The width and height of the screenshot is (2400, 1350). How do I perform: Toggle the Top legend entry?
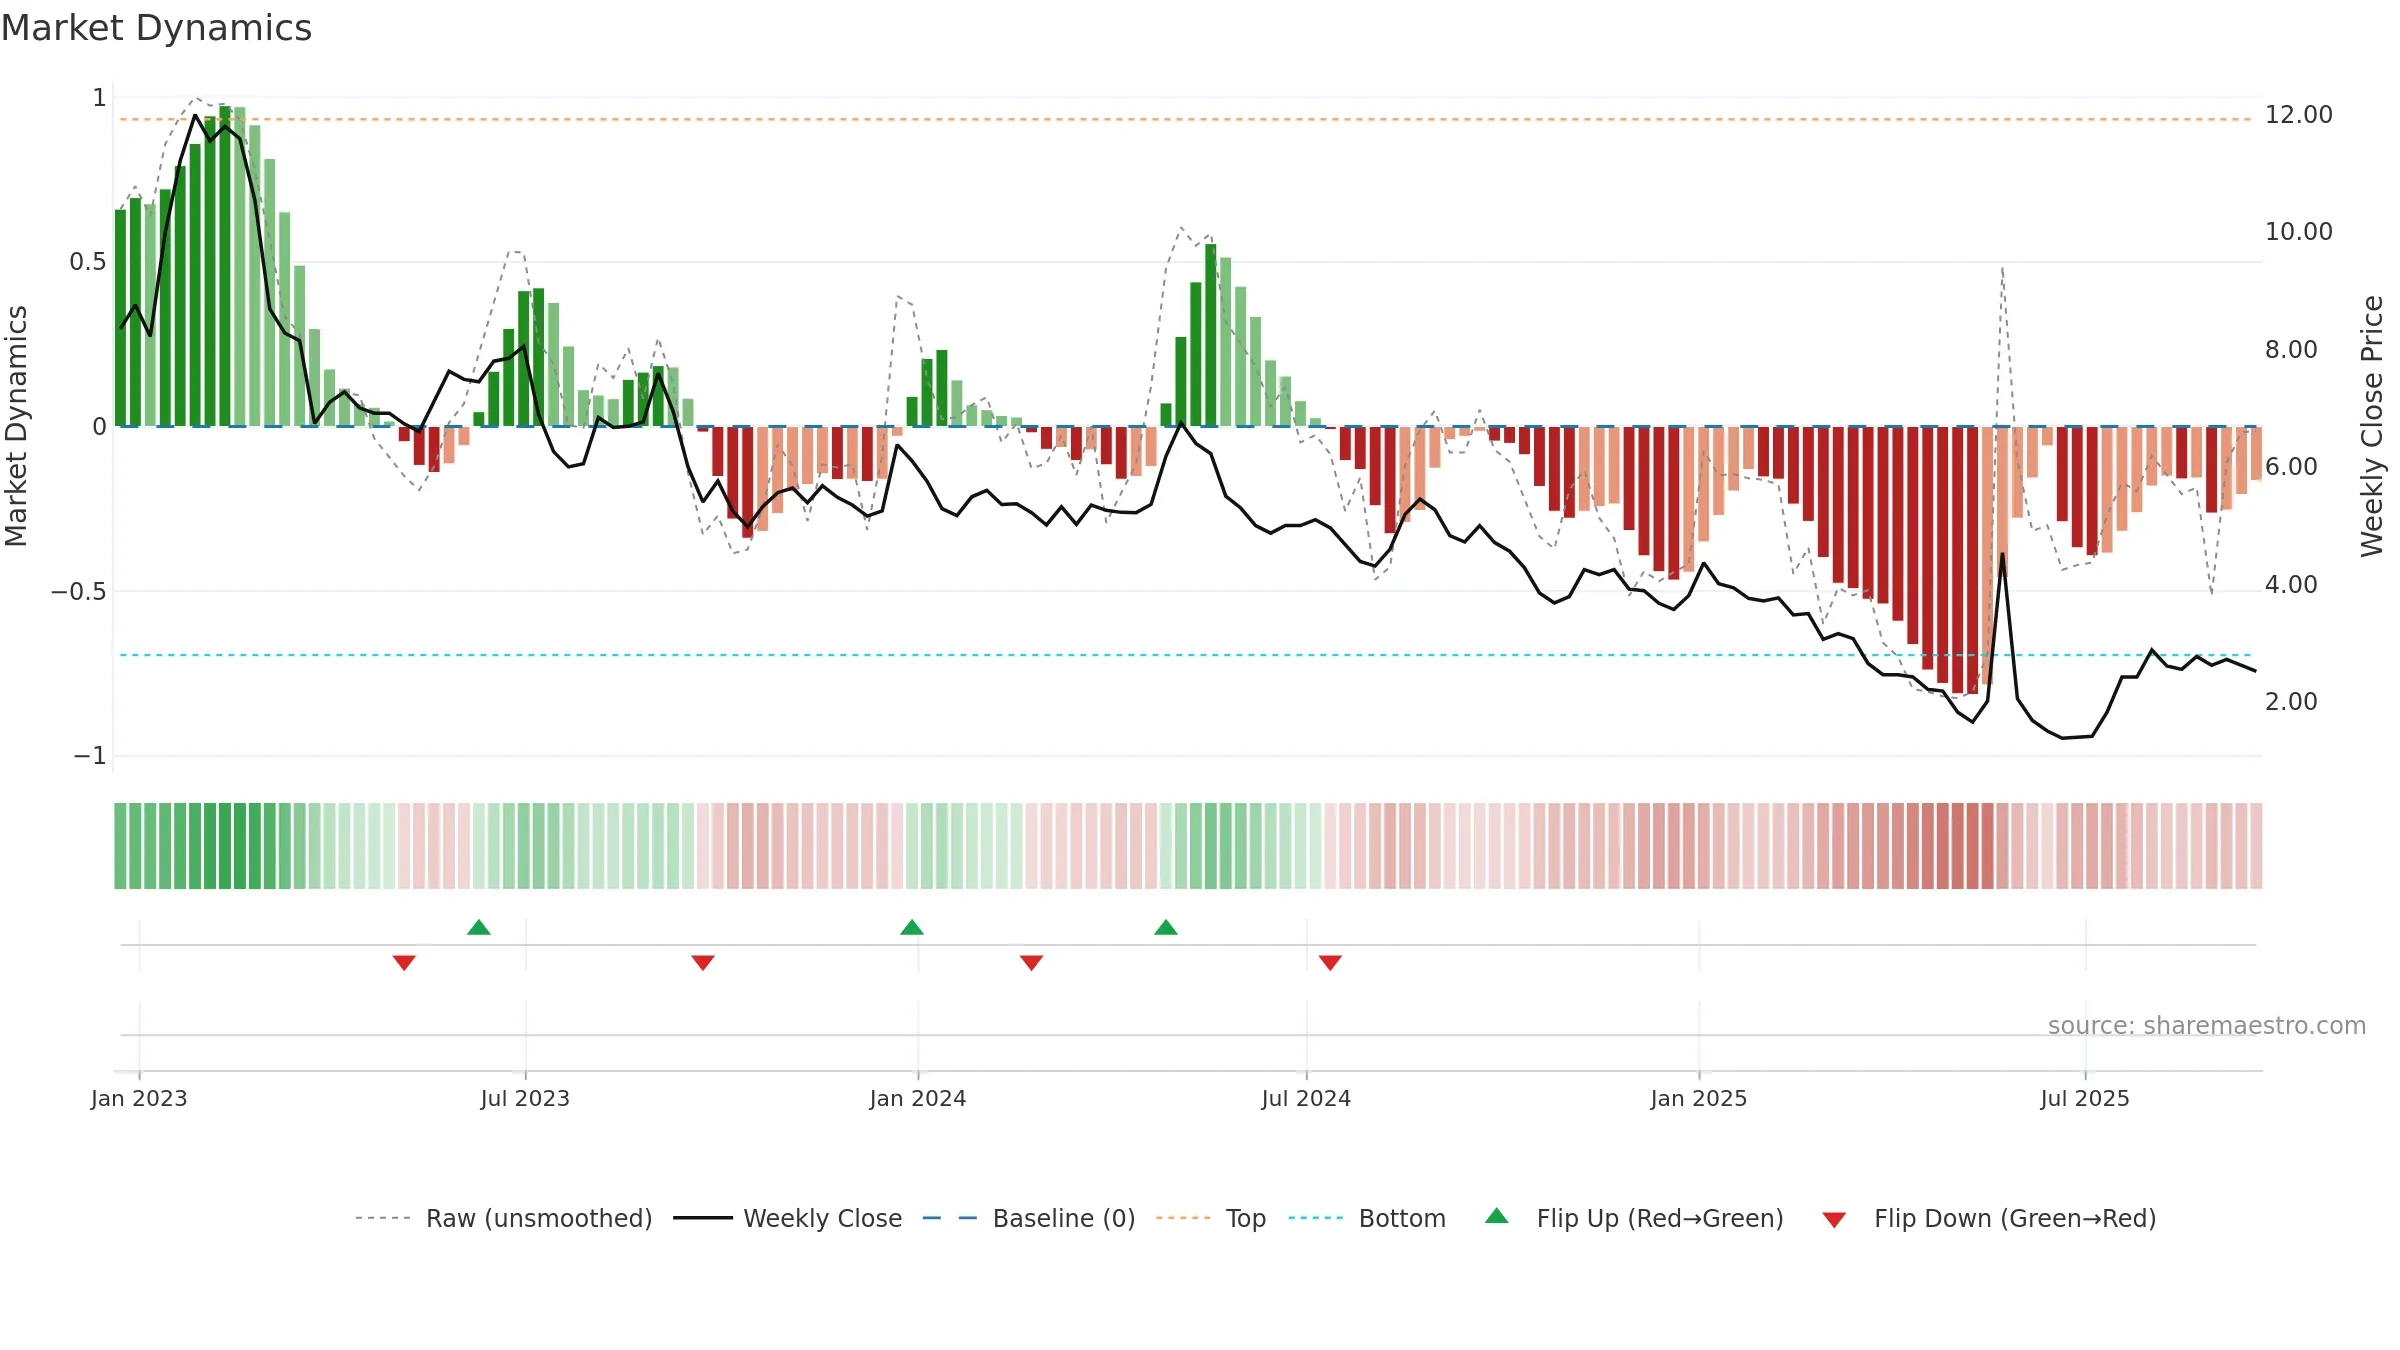click(x=1210, y=1218)
